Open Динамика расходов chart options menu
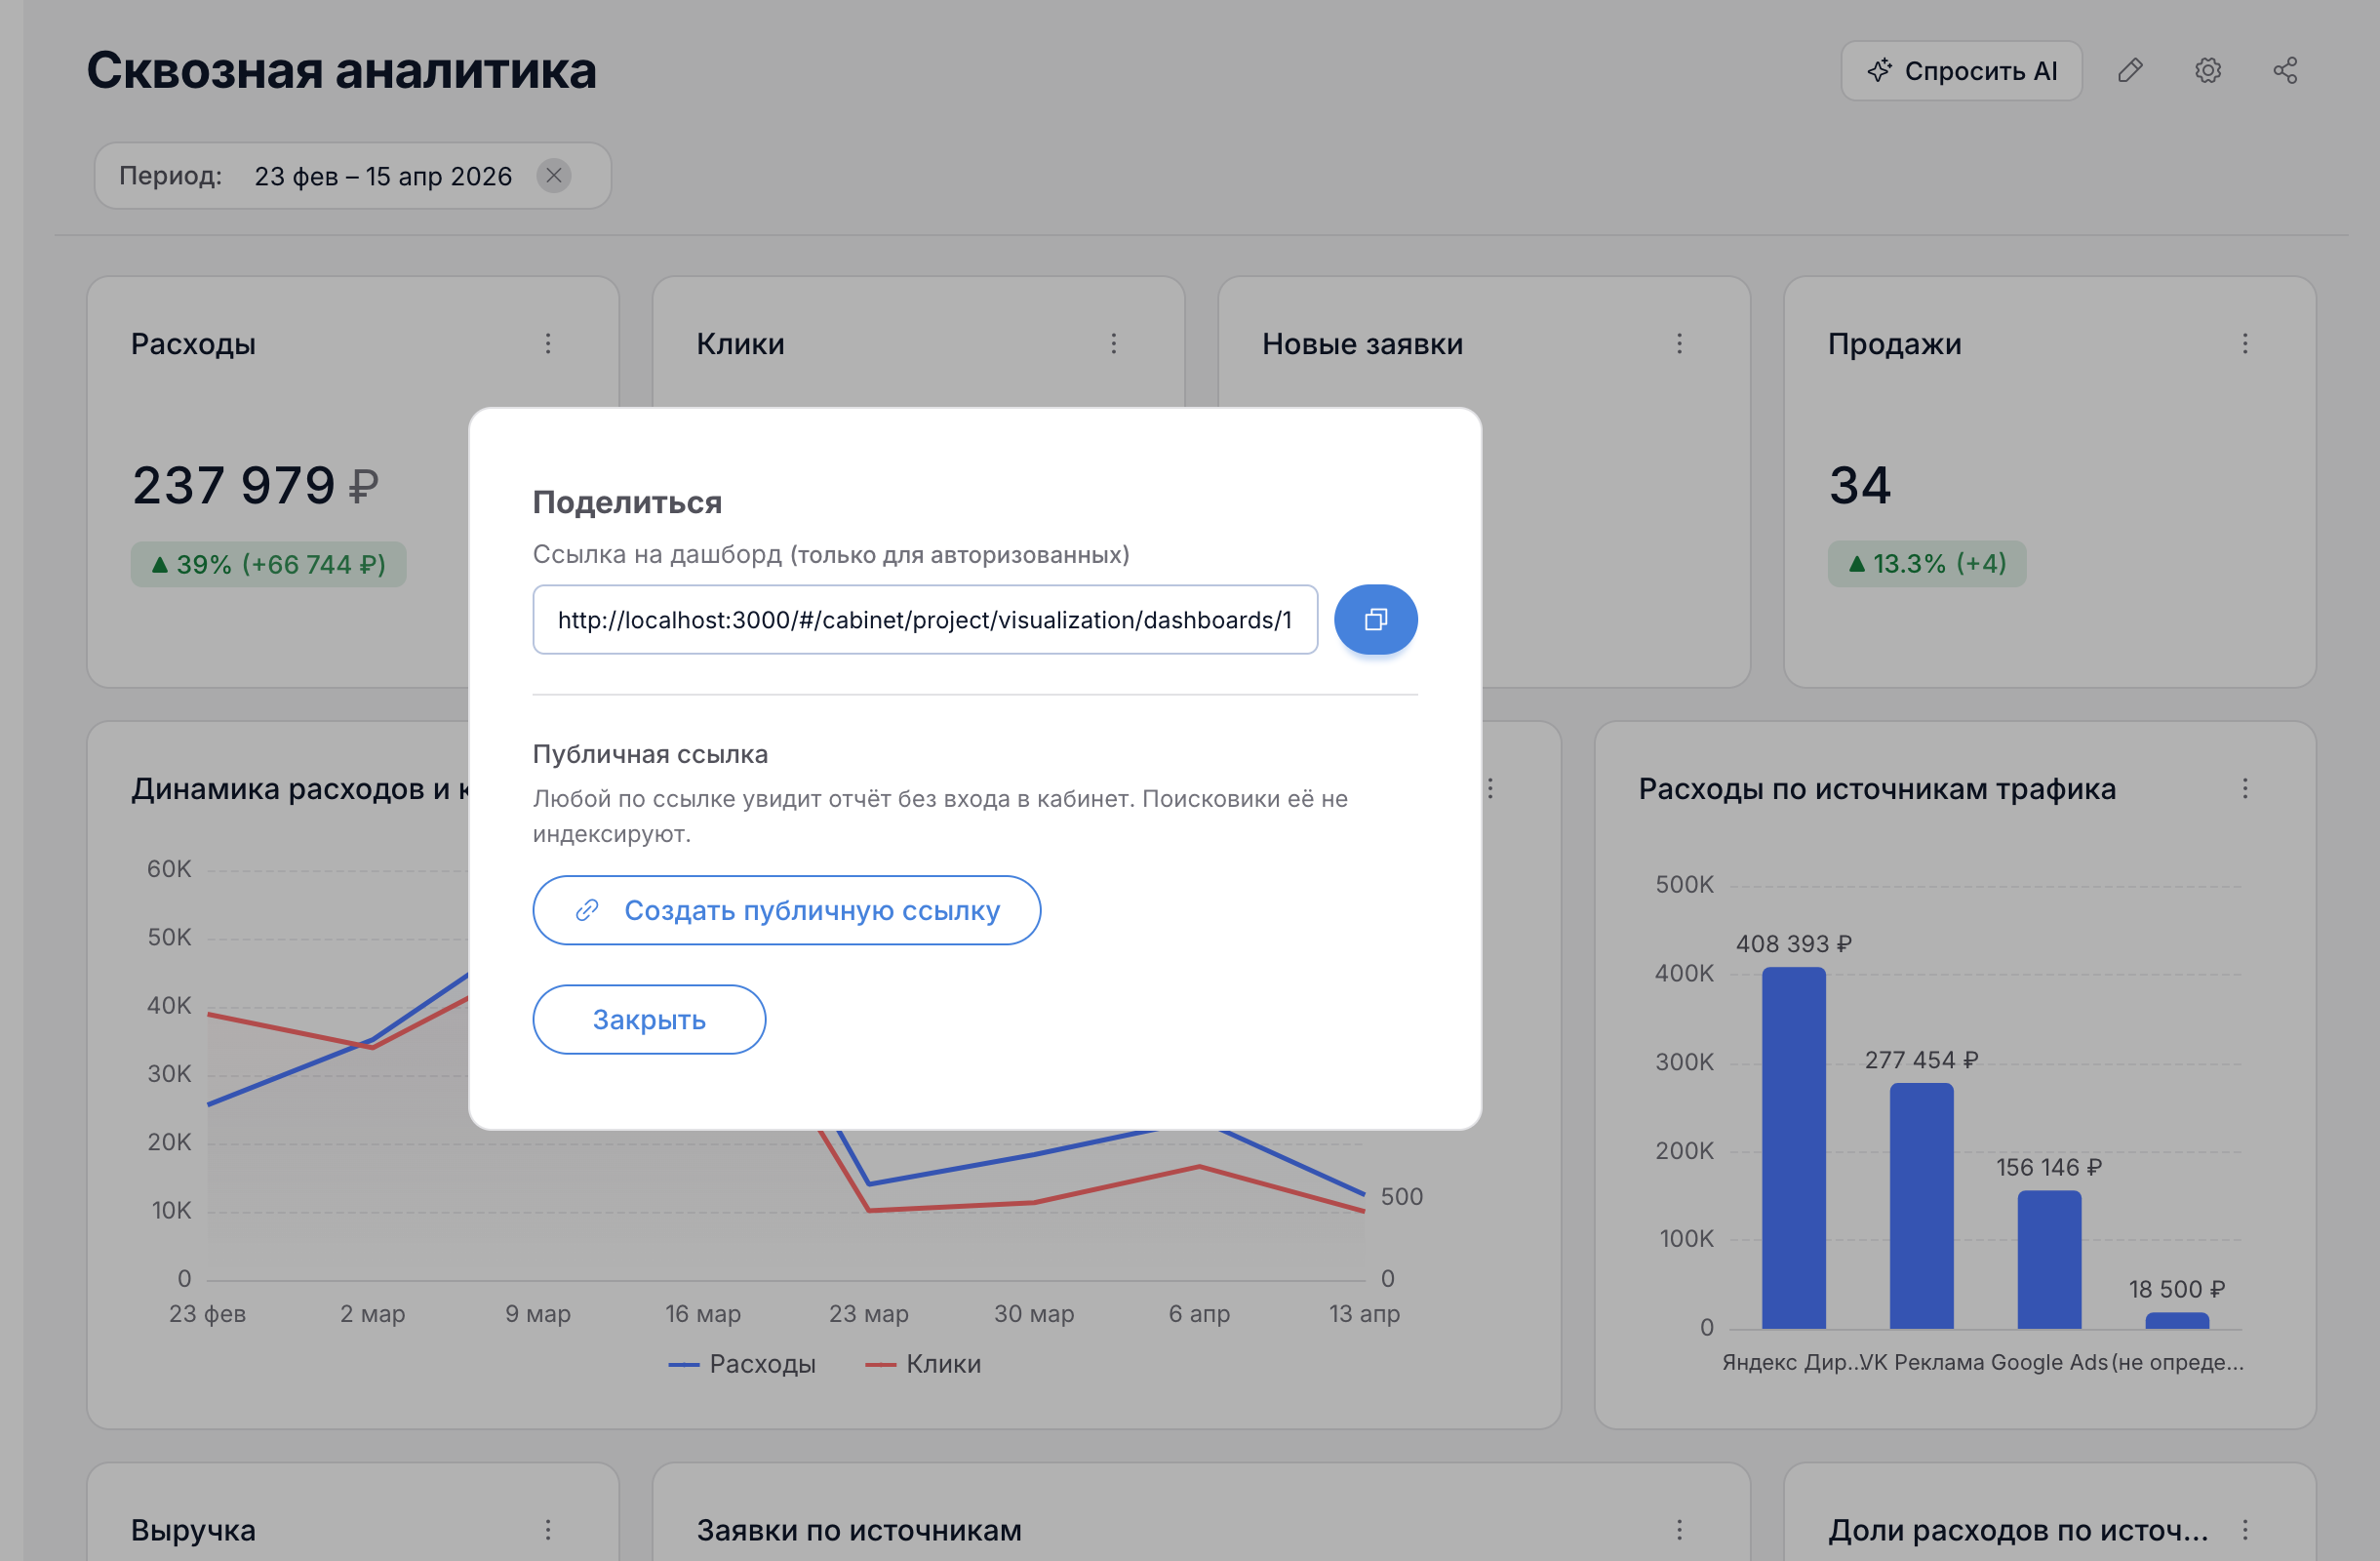Viewport: 2380px width, 1561px height. point(1491,789)
